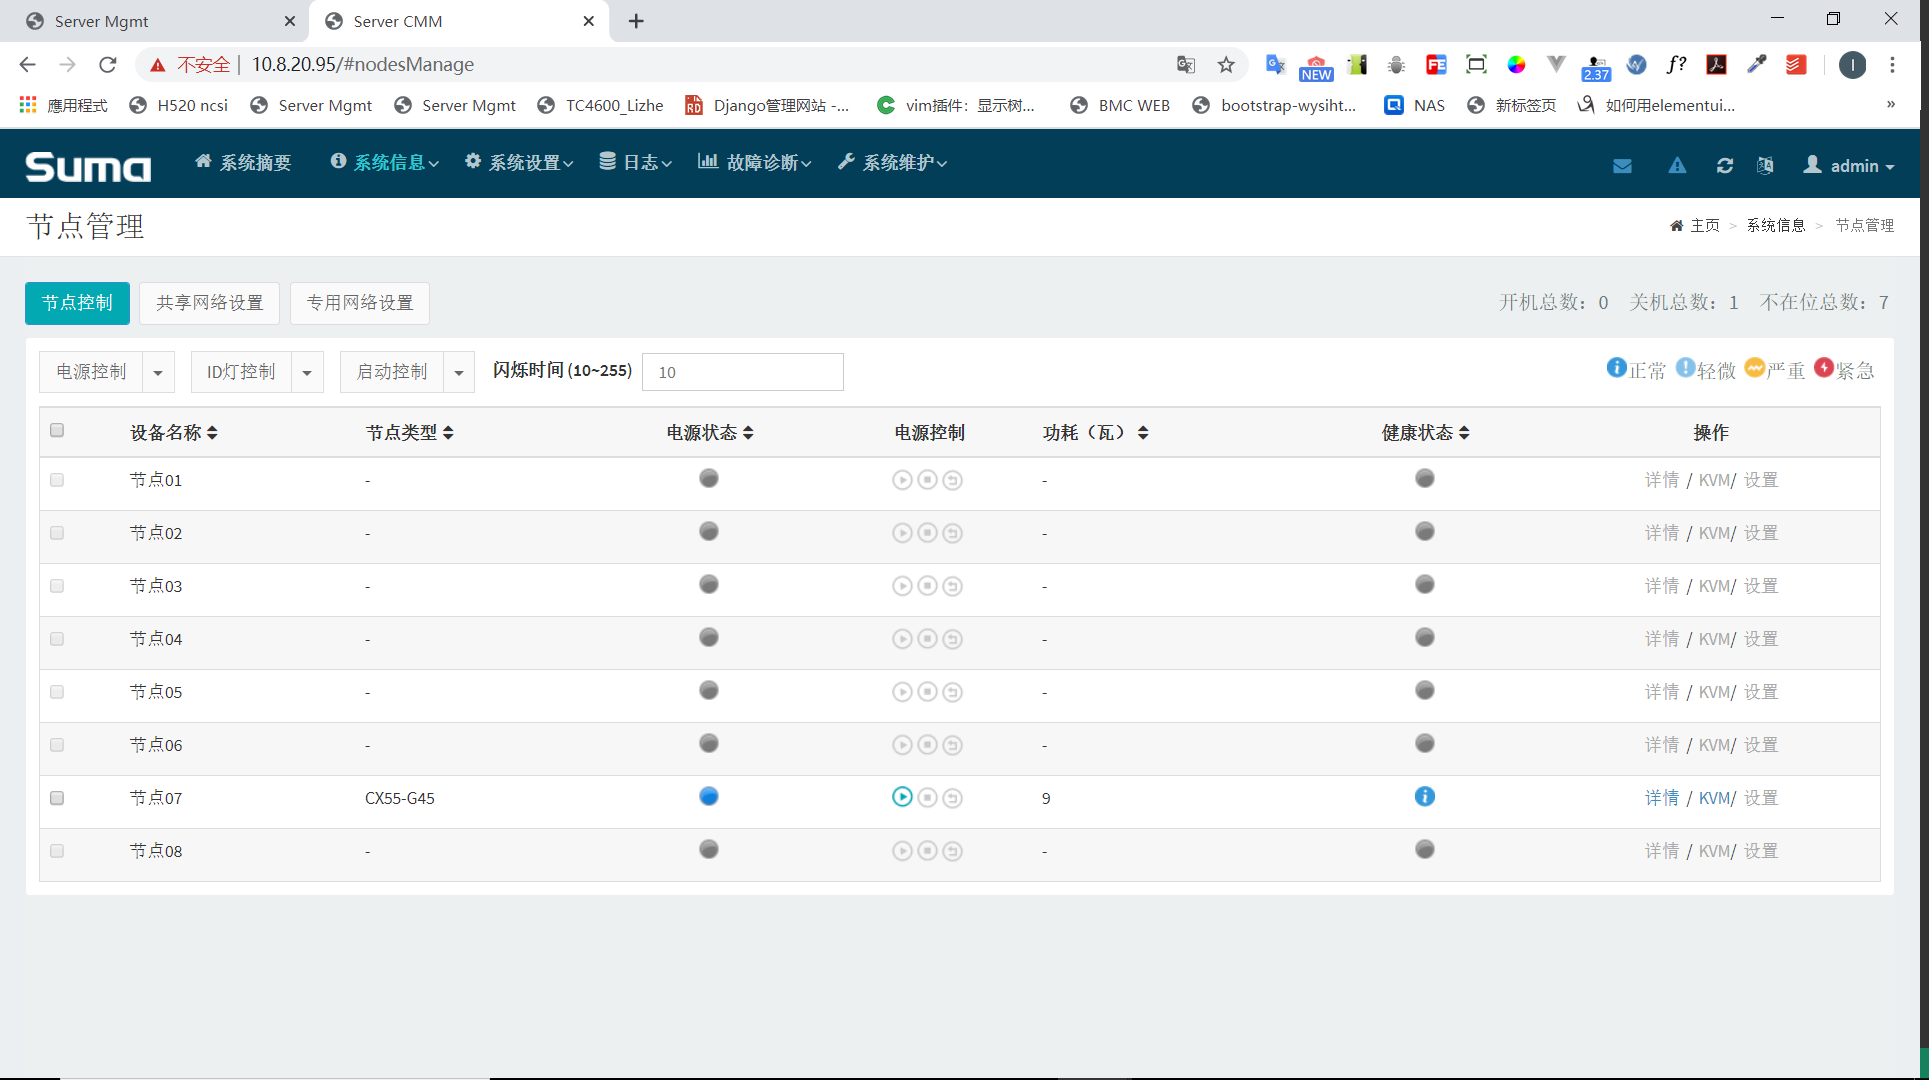Viewport: 1929px width, 1080px height.
Task: Sort by 设备名称 column arrows
Action: coord(213,433)
